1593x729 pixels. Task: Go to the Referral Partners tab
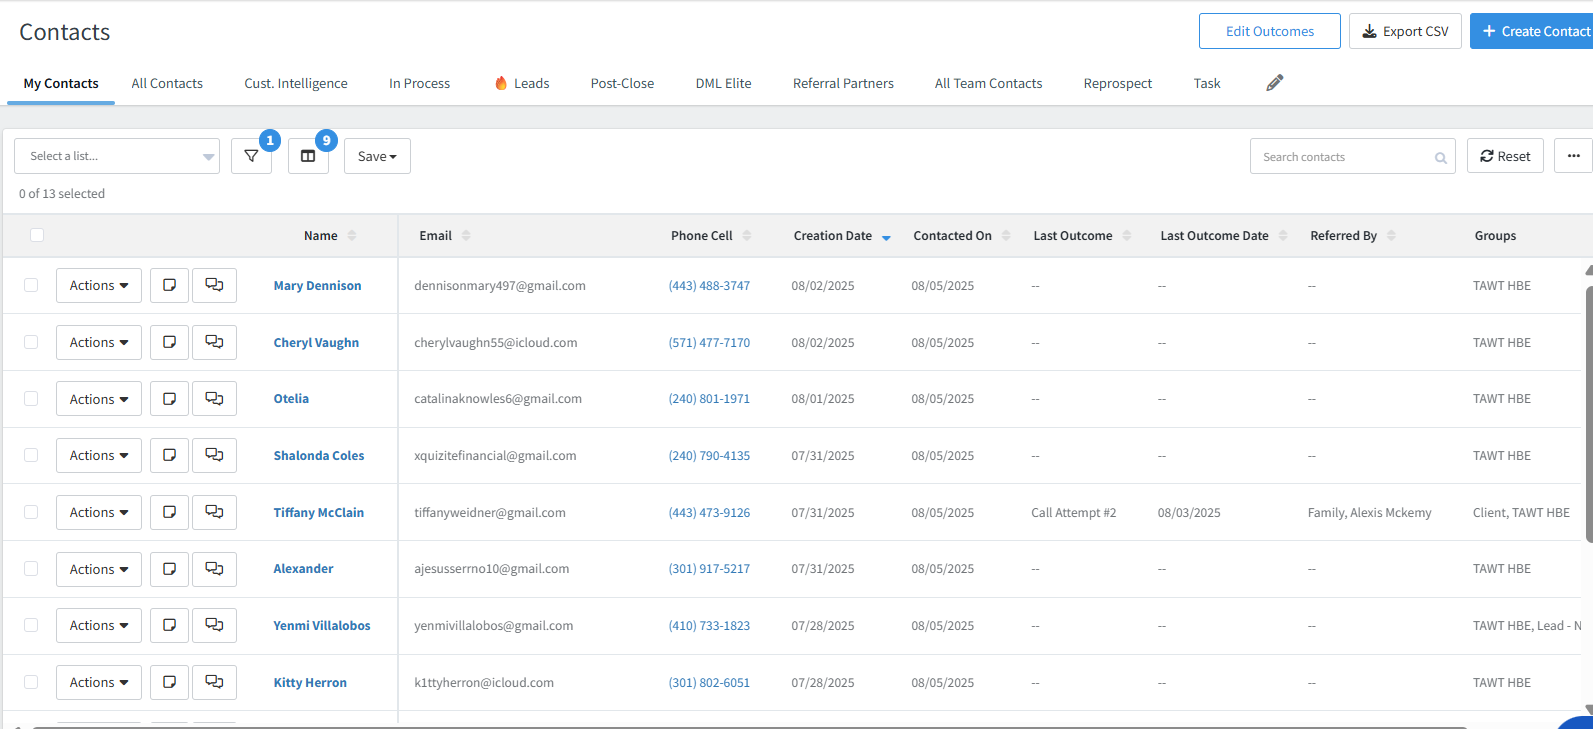pyautogui.click(x=843, y=83)
